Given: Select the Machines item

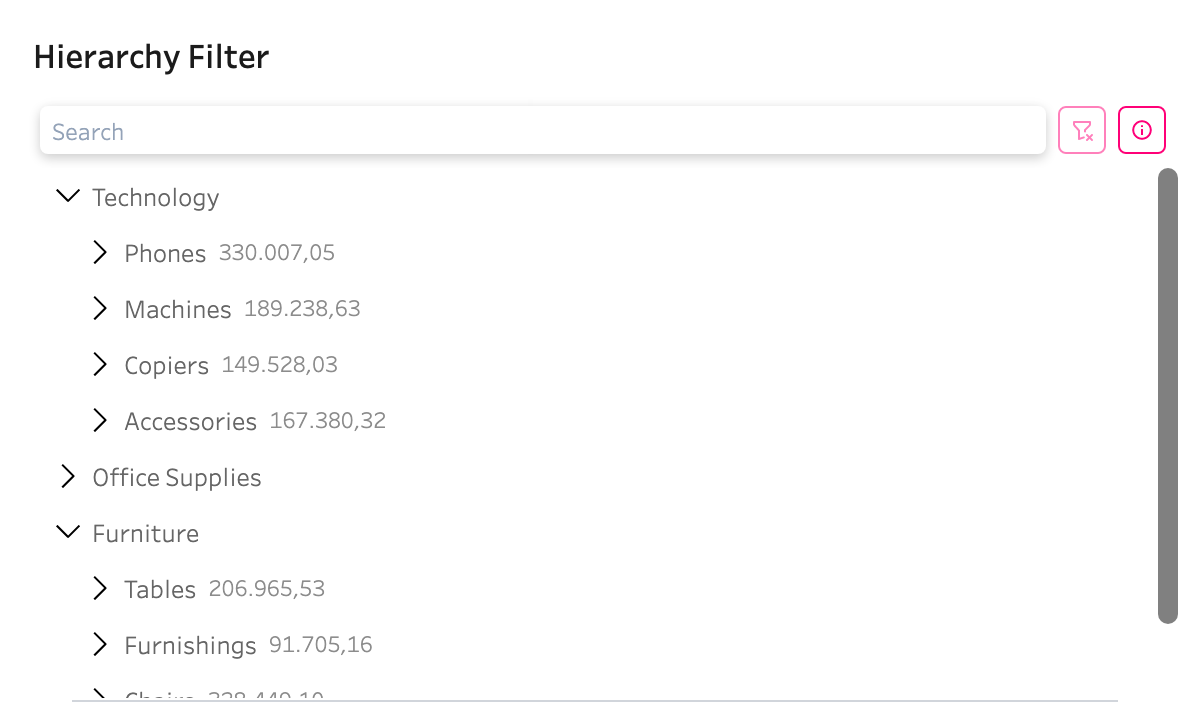Looking at the screenshot, I should coord(178,310).
